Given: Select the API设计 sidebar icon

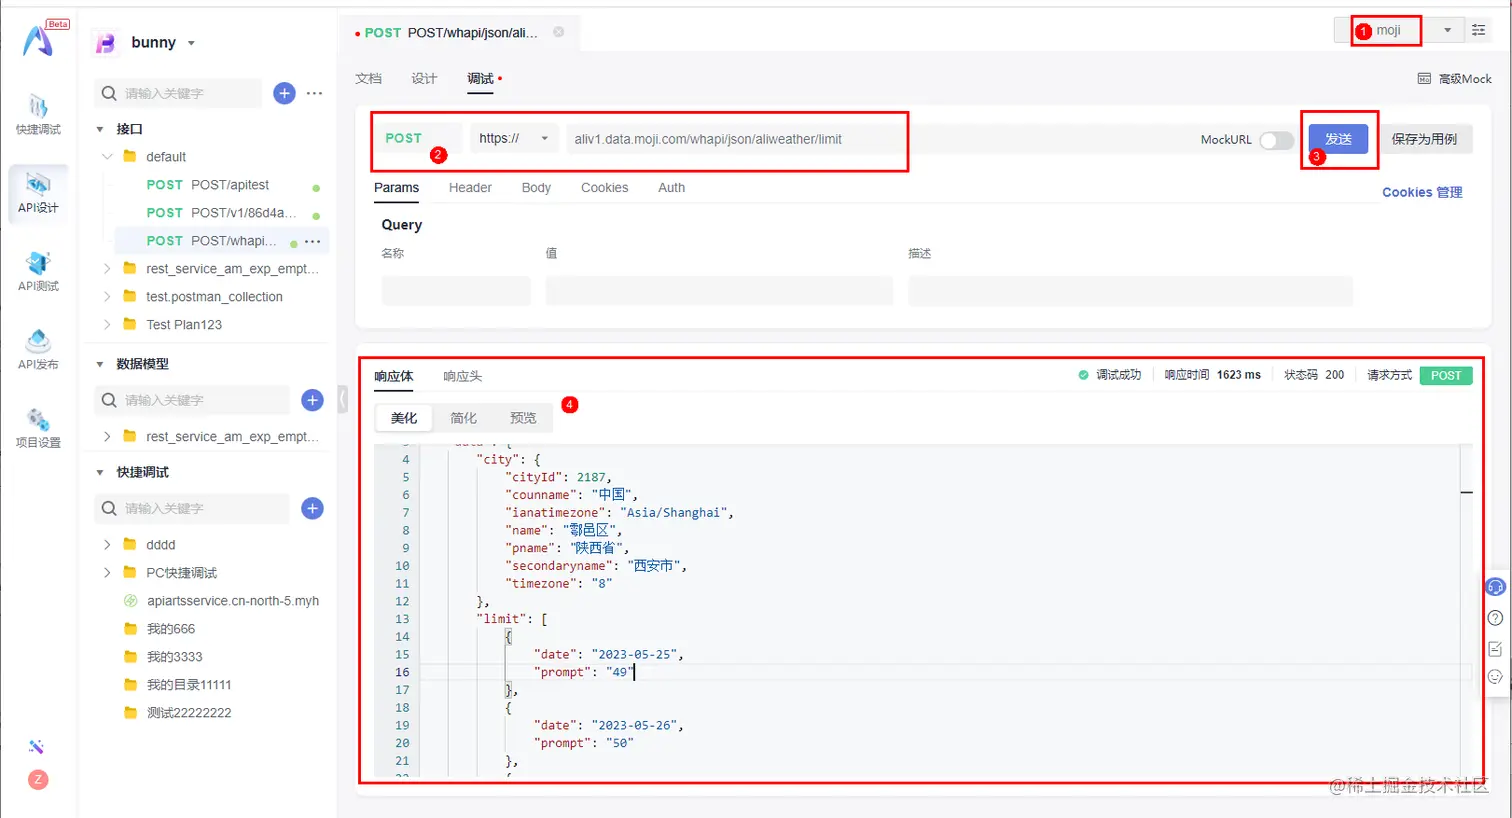Looking at the screenshot, I should (38, 193).
